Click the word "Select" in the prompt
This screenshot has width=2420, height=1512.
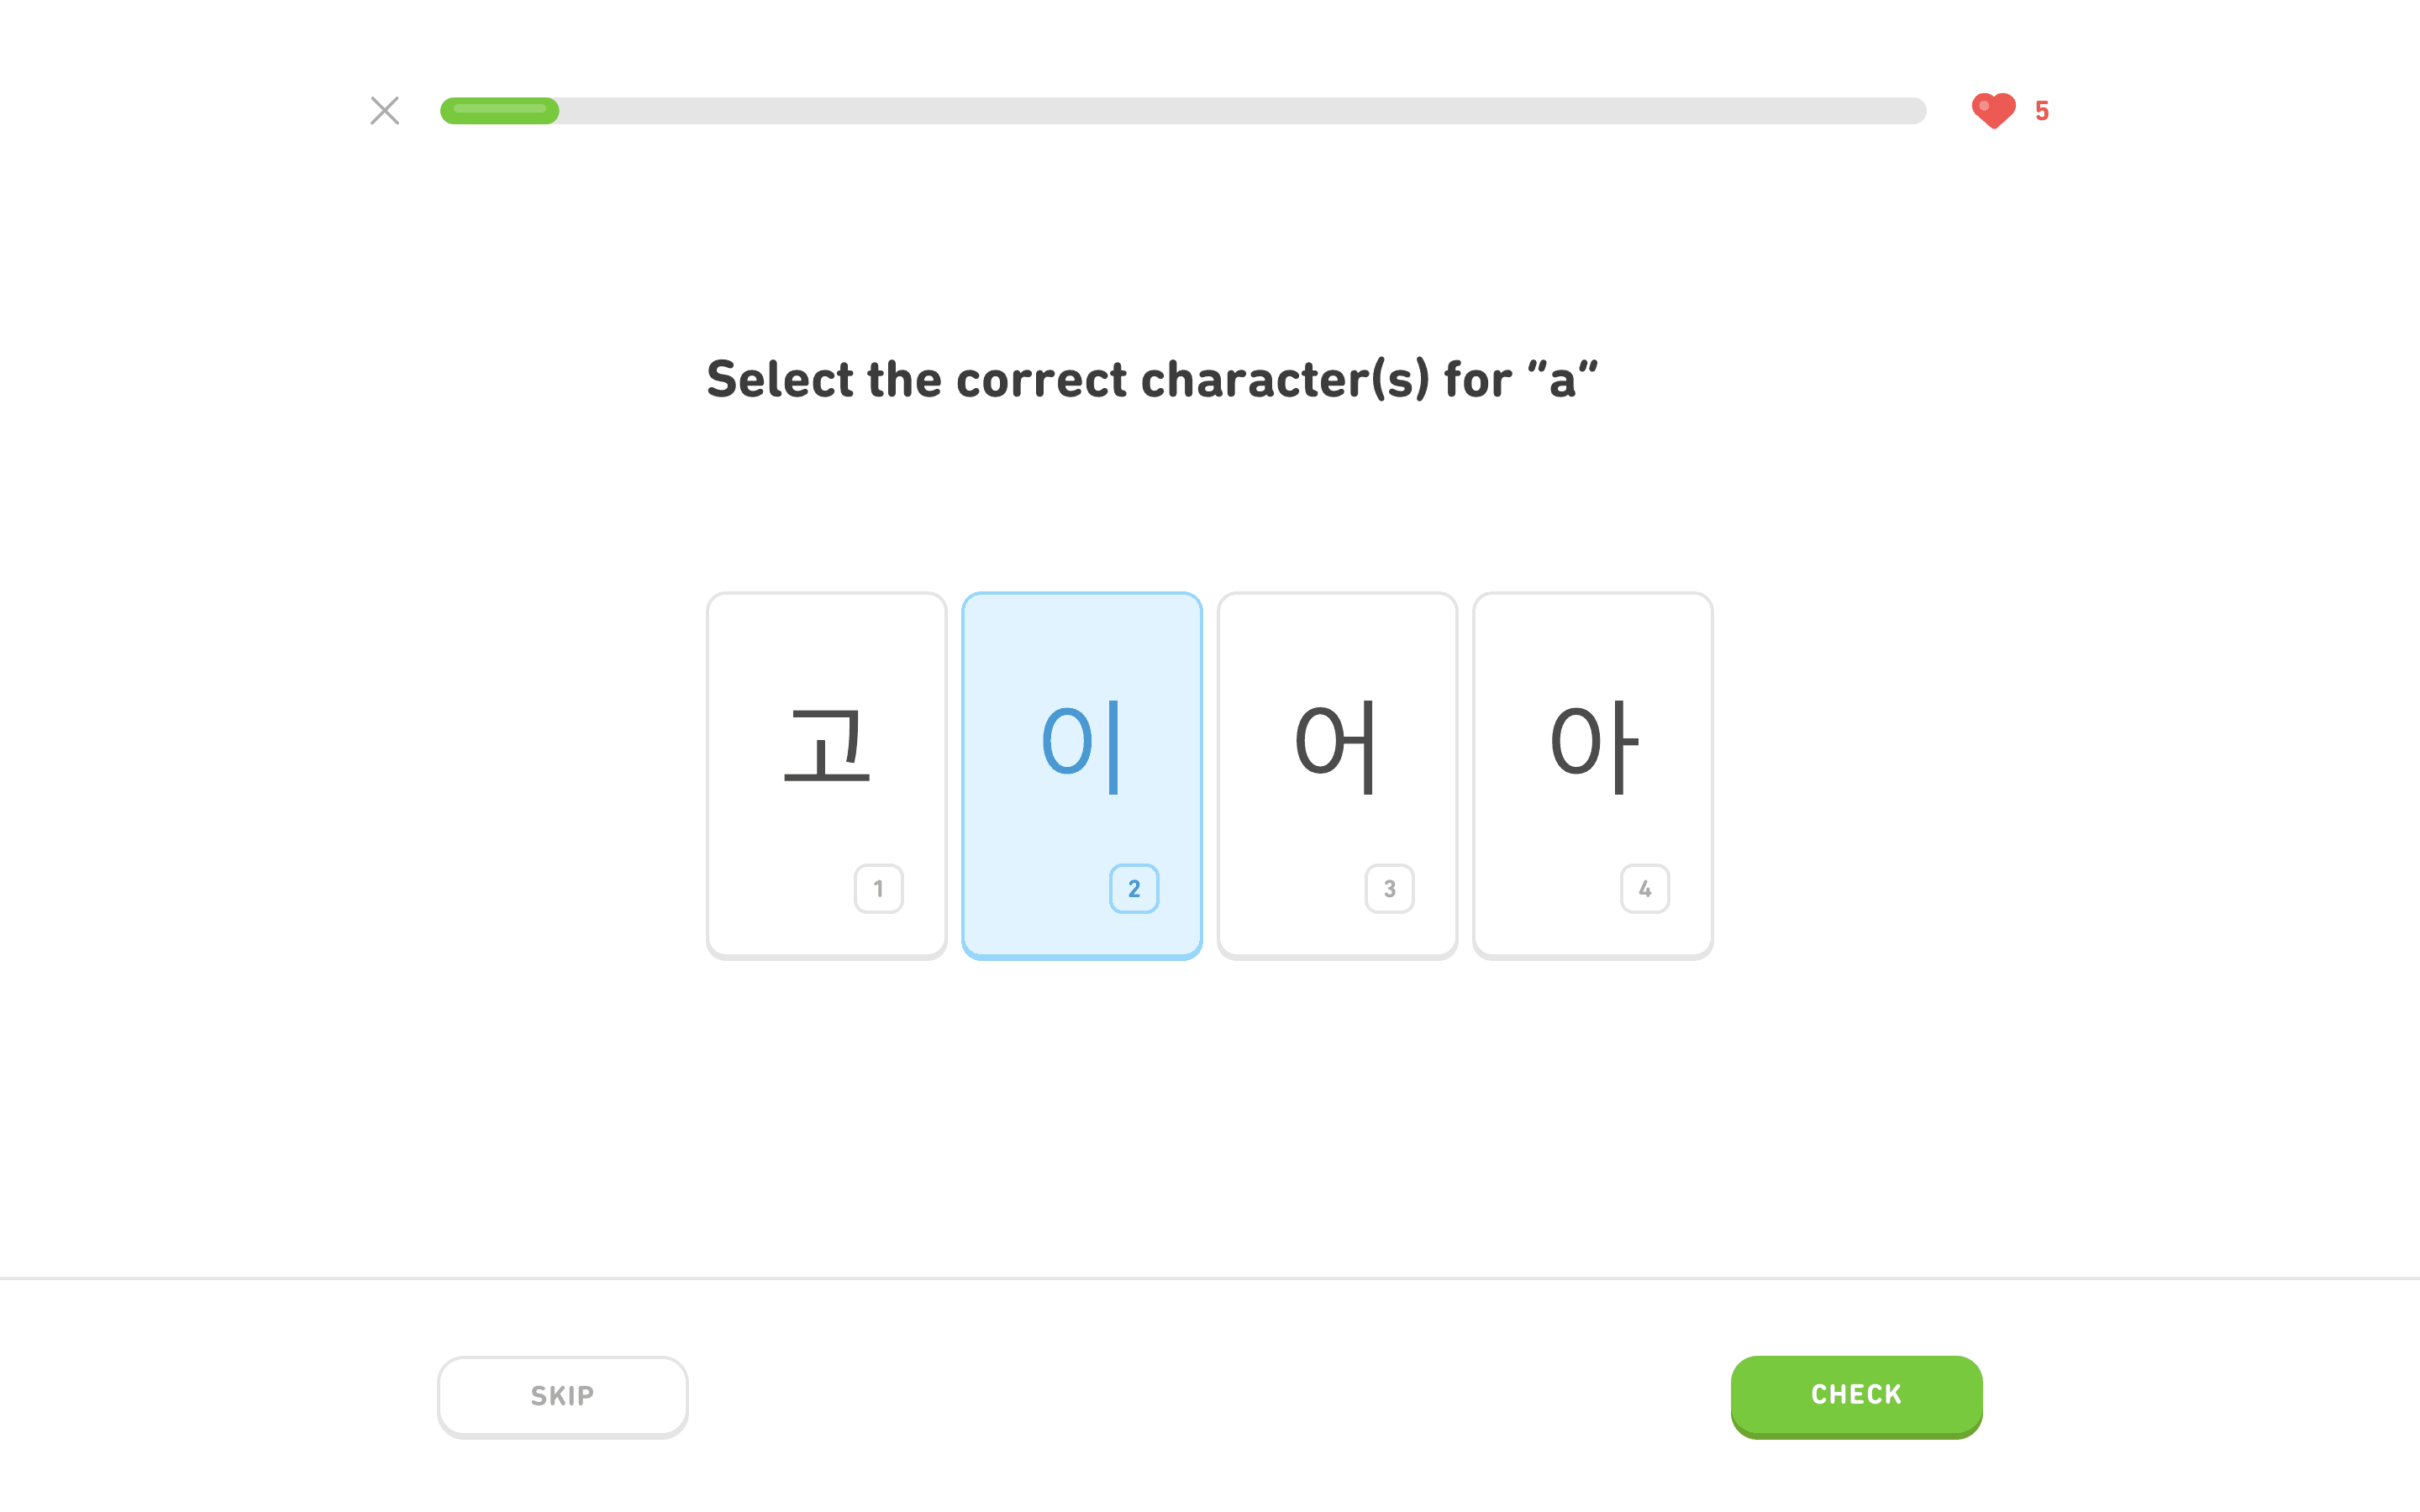(780, 380)
